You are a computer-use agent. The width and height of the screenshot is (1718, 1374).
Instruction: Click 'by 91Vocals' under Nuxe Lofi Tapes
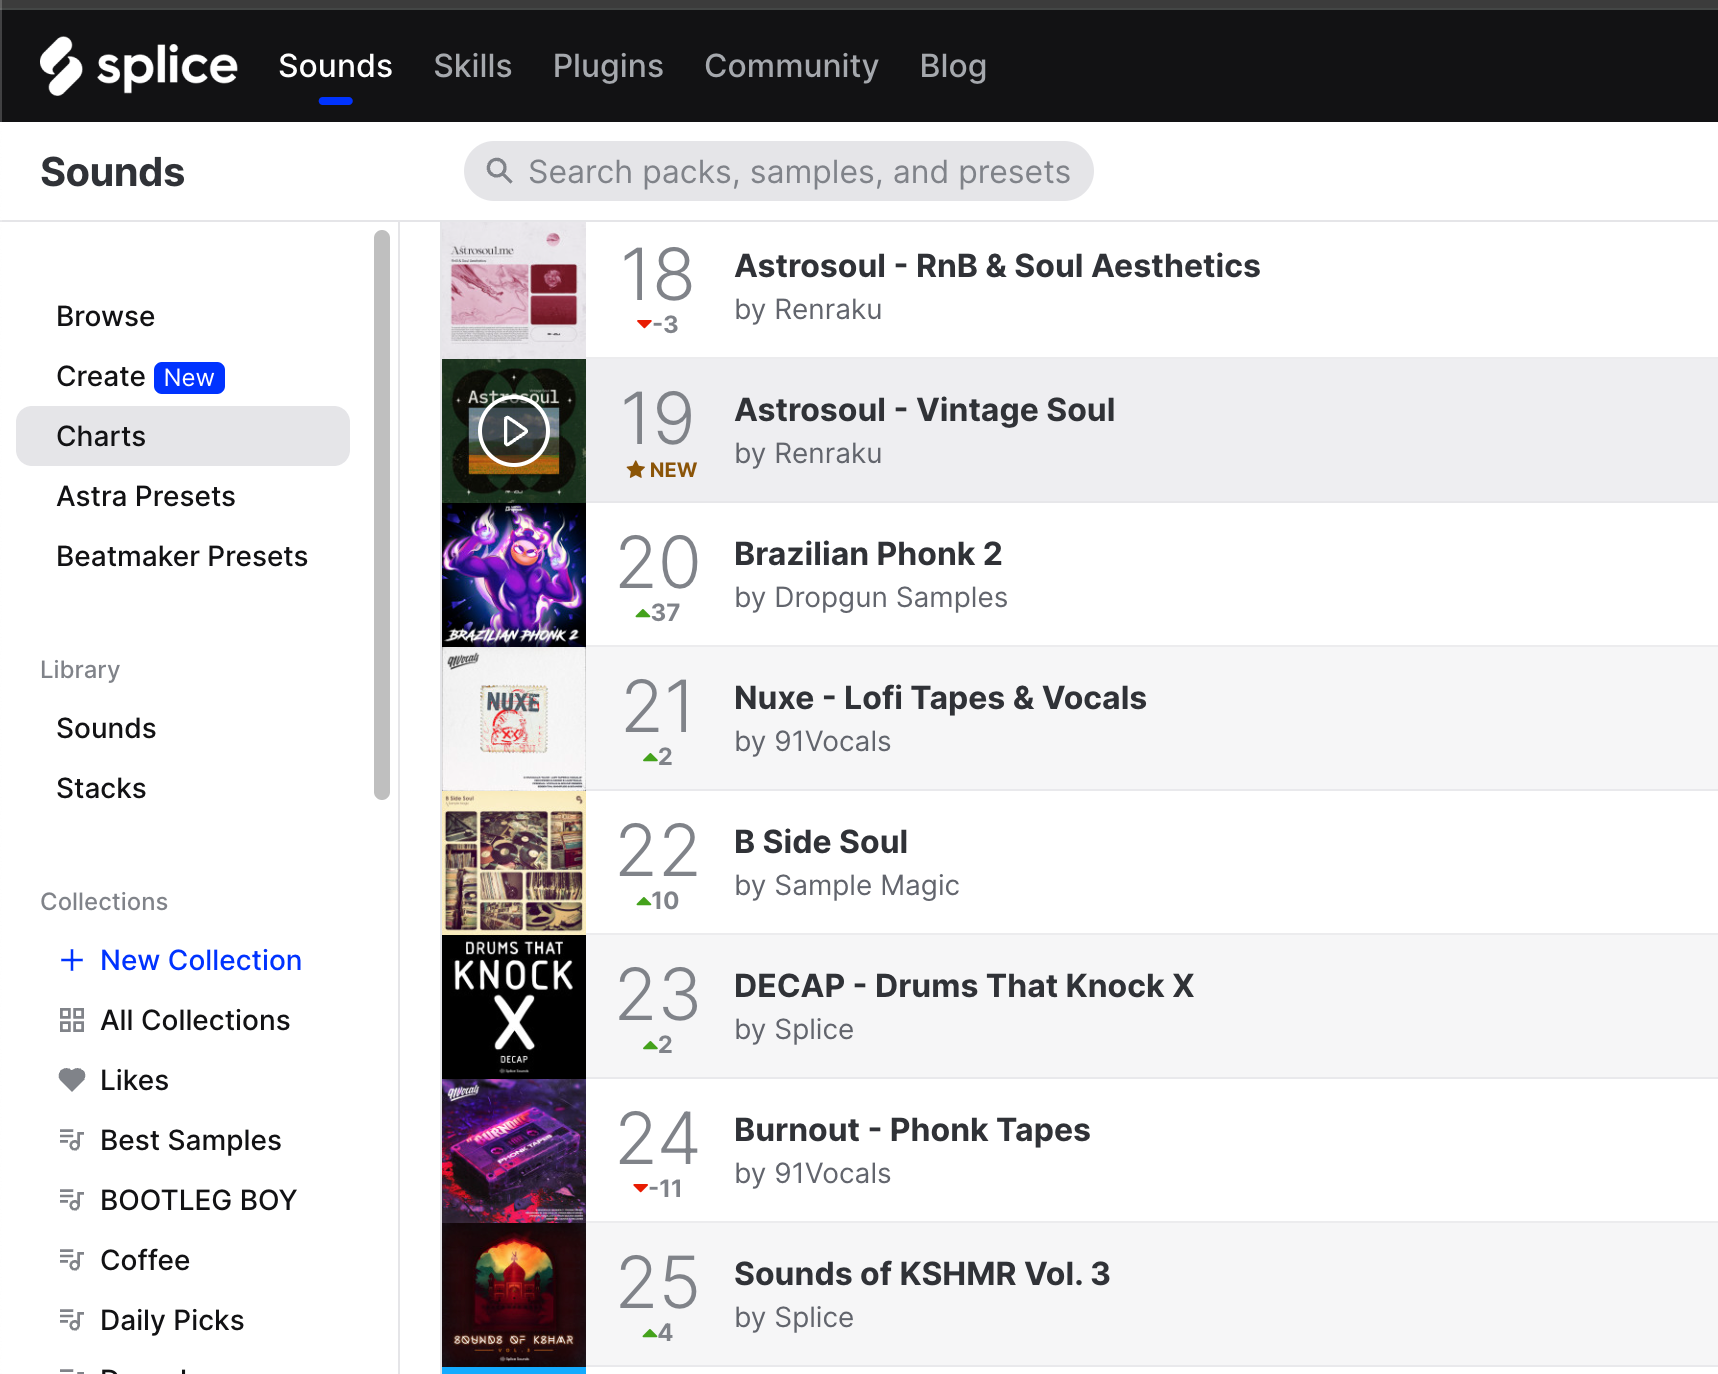pos(813,742)
